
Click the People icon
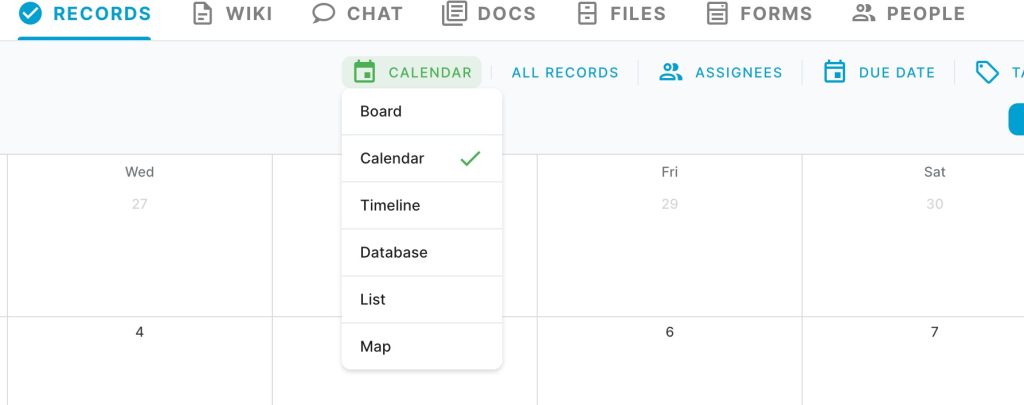tap(863, 13)
